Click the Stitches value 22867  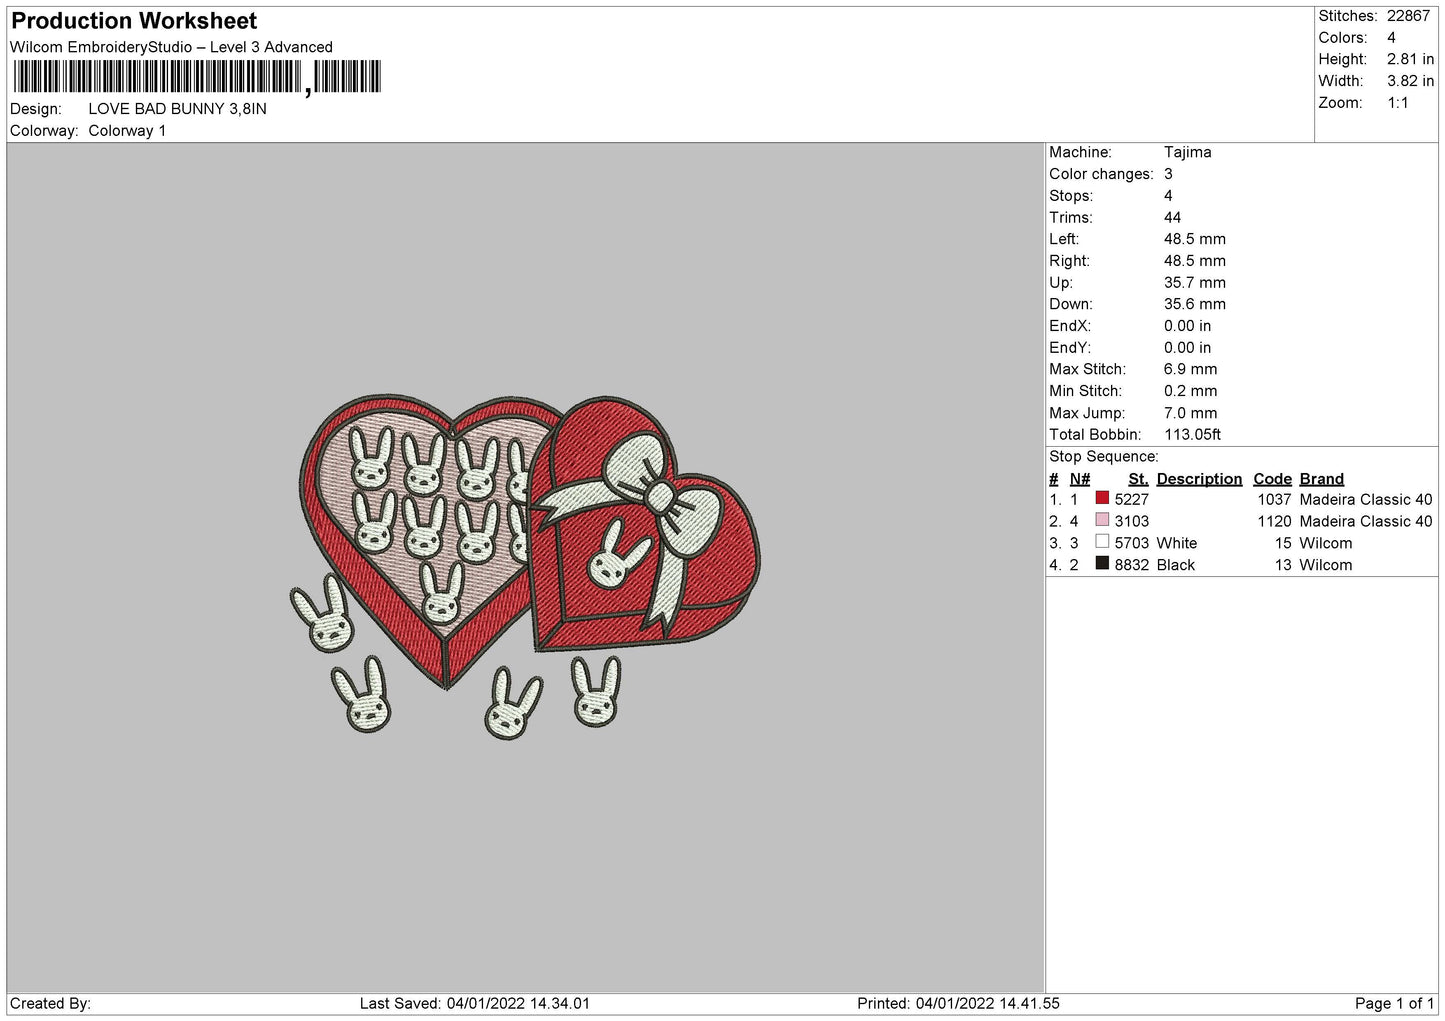pos(1408,16)
